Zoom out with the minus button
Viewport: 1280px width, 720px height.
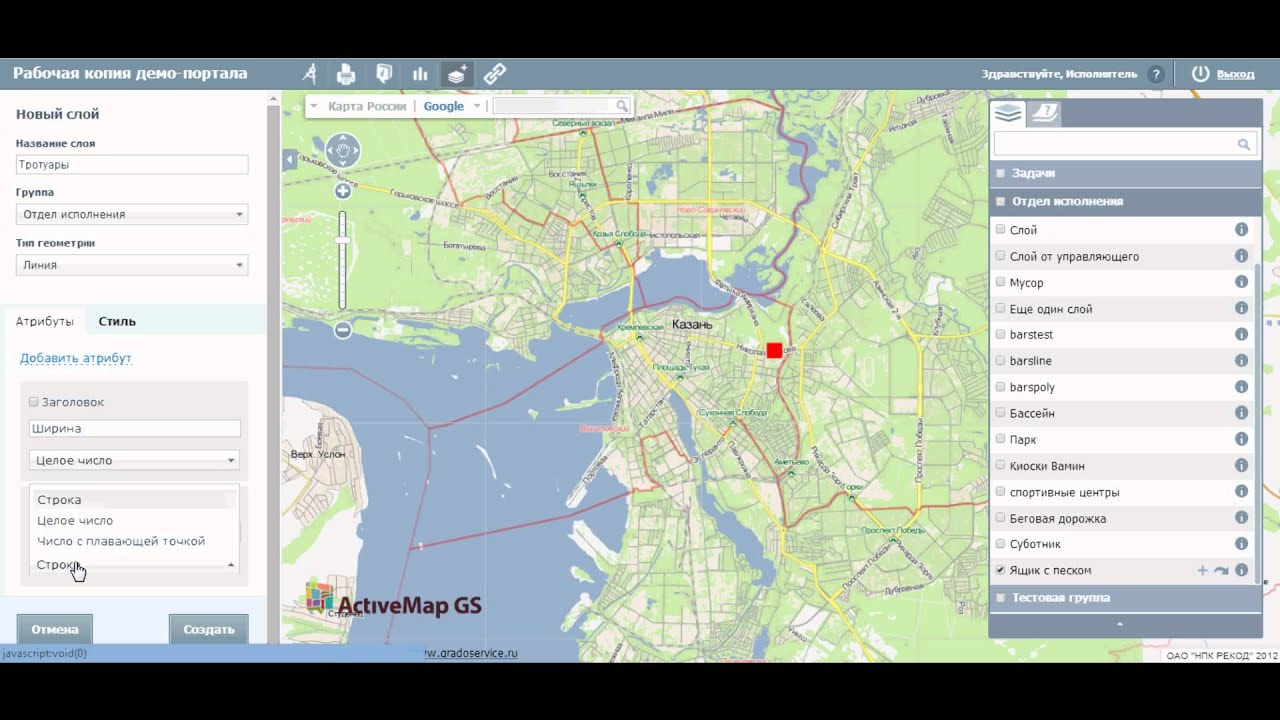[x=343, y=329]
